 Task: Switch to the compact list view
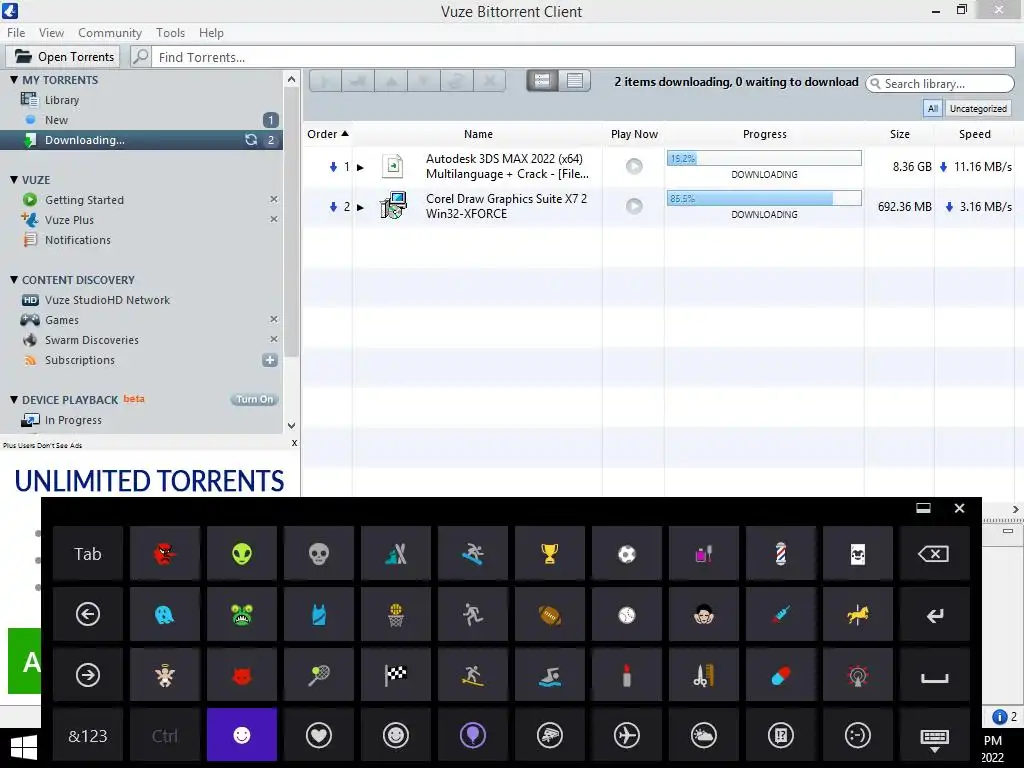575,80
